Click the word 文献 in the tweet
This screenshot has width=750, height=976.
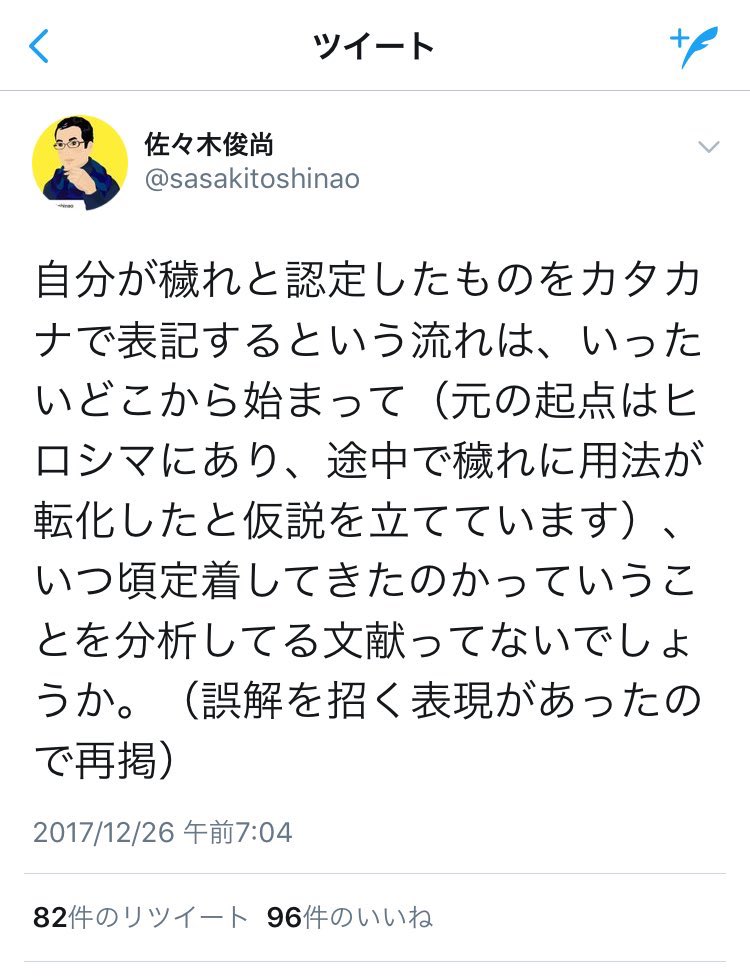tap(365, 640)
